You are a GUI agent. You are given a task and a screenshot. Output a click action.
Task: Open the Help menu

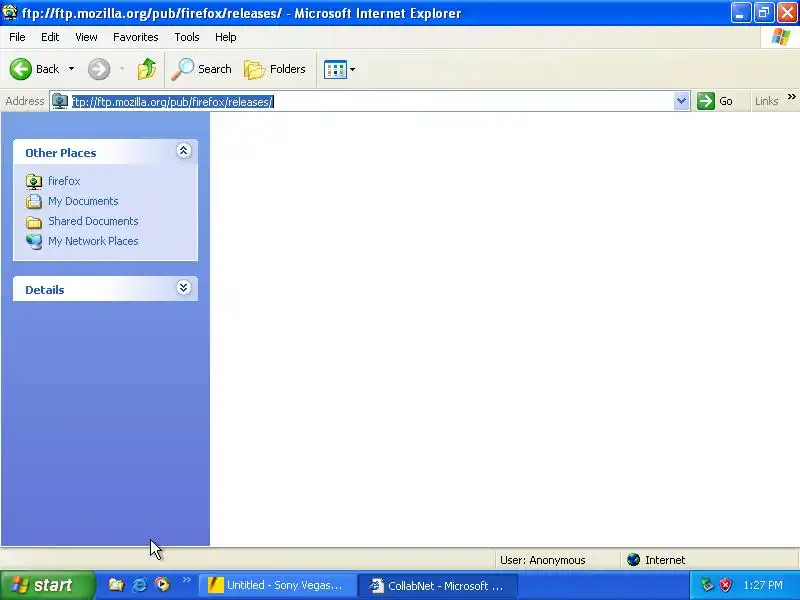(226, 37)
